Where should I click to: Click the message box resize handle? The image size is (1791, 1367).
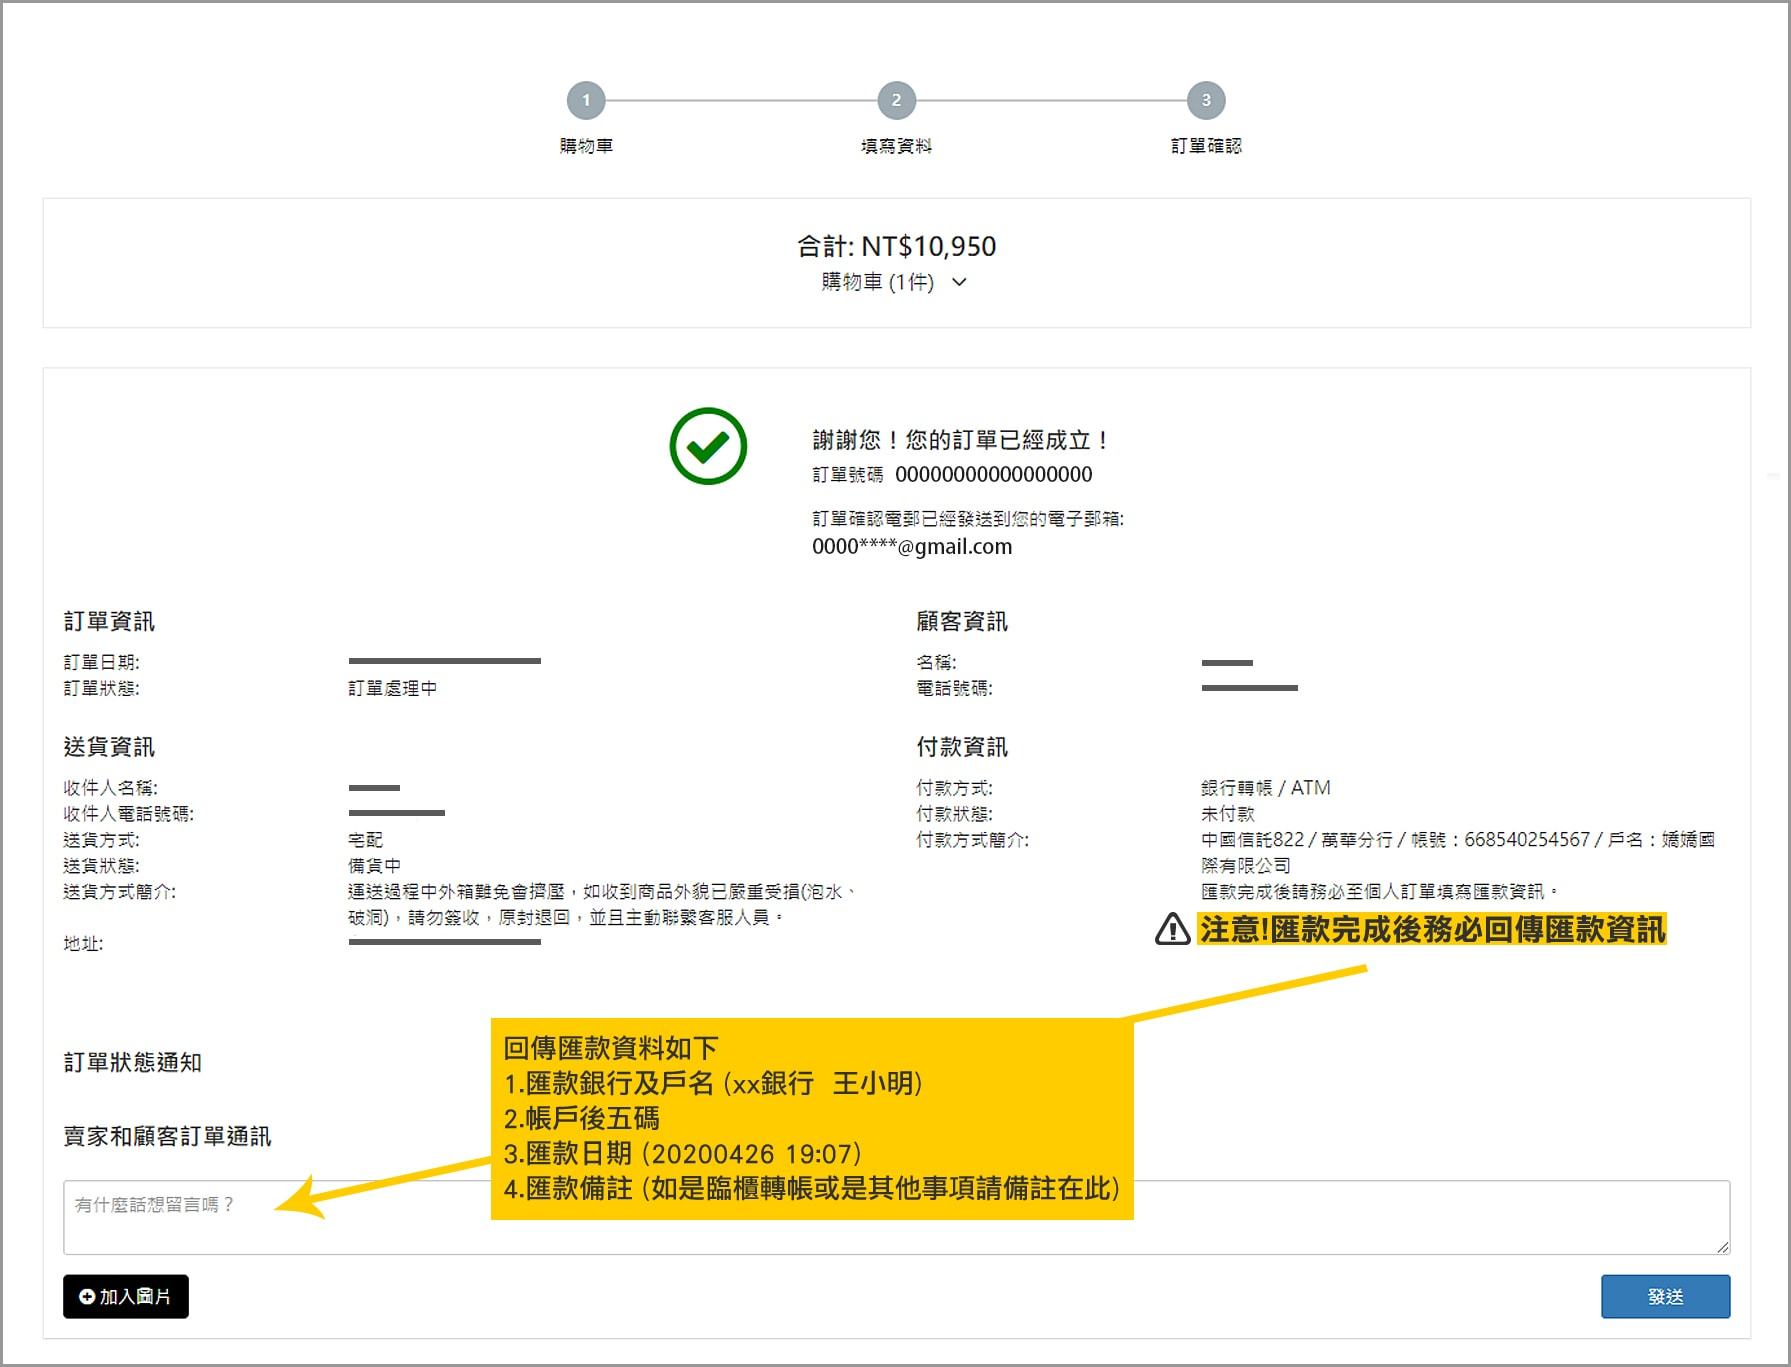1721,1246
